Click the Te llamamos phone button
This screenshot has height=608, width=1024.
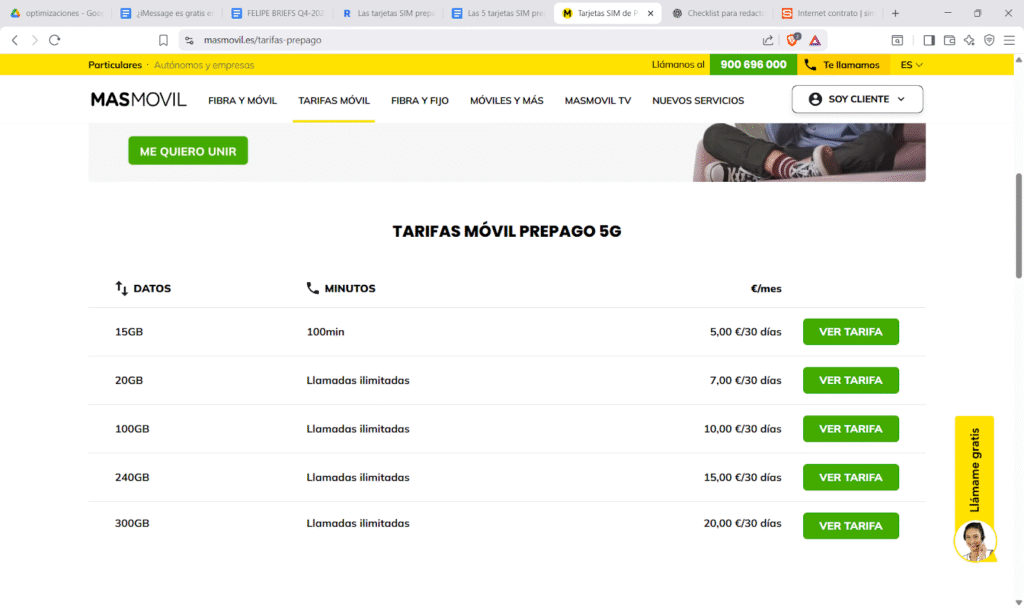pyautogui.click(x=843, y=65)
